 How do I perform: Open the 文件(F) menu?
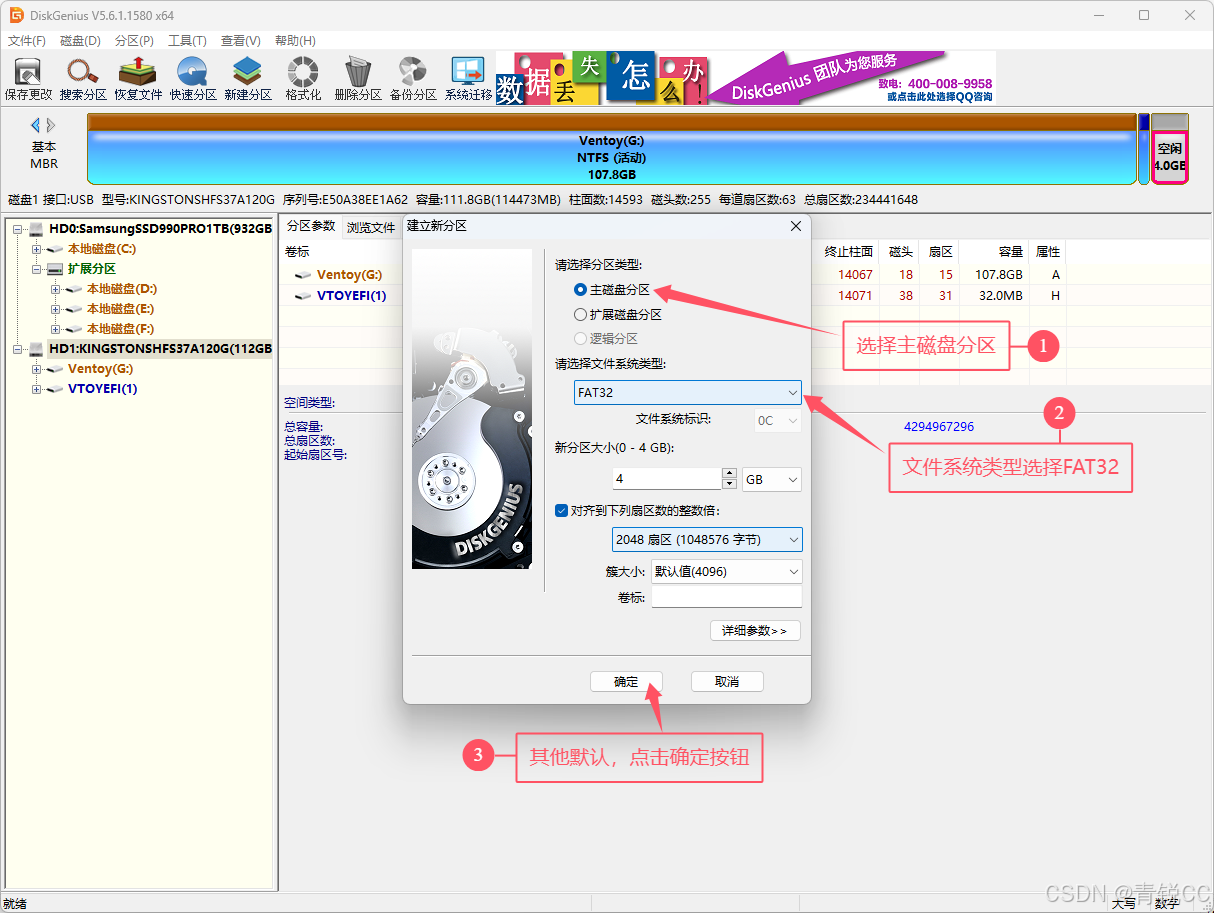click(27, 41)
